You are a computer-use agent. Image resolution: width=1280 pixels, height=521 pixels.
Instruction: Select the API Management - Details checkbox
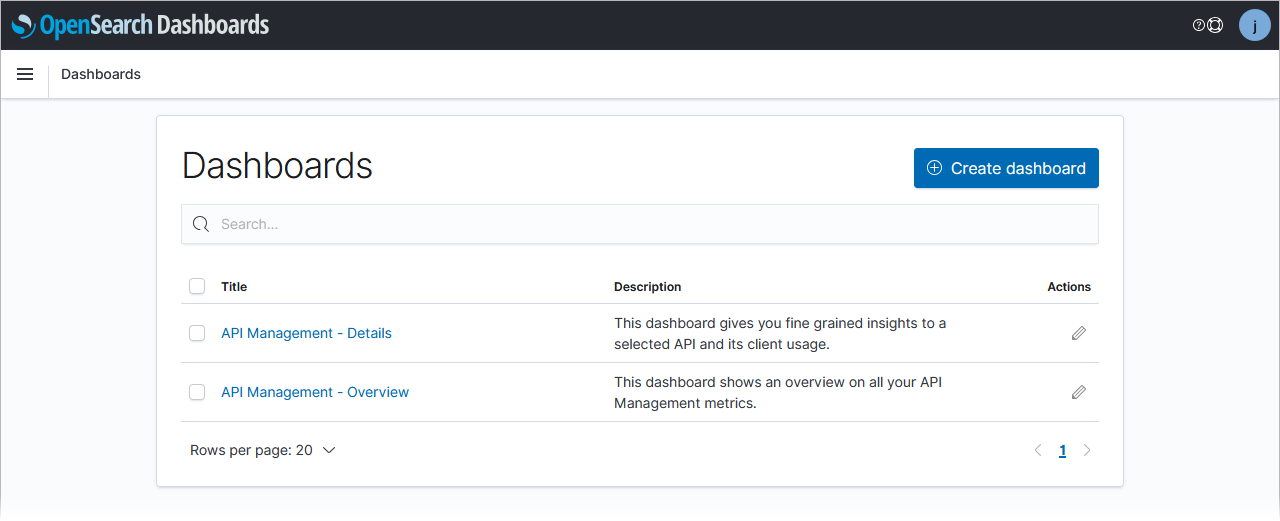click(x=197, y=333)
